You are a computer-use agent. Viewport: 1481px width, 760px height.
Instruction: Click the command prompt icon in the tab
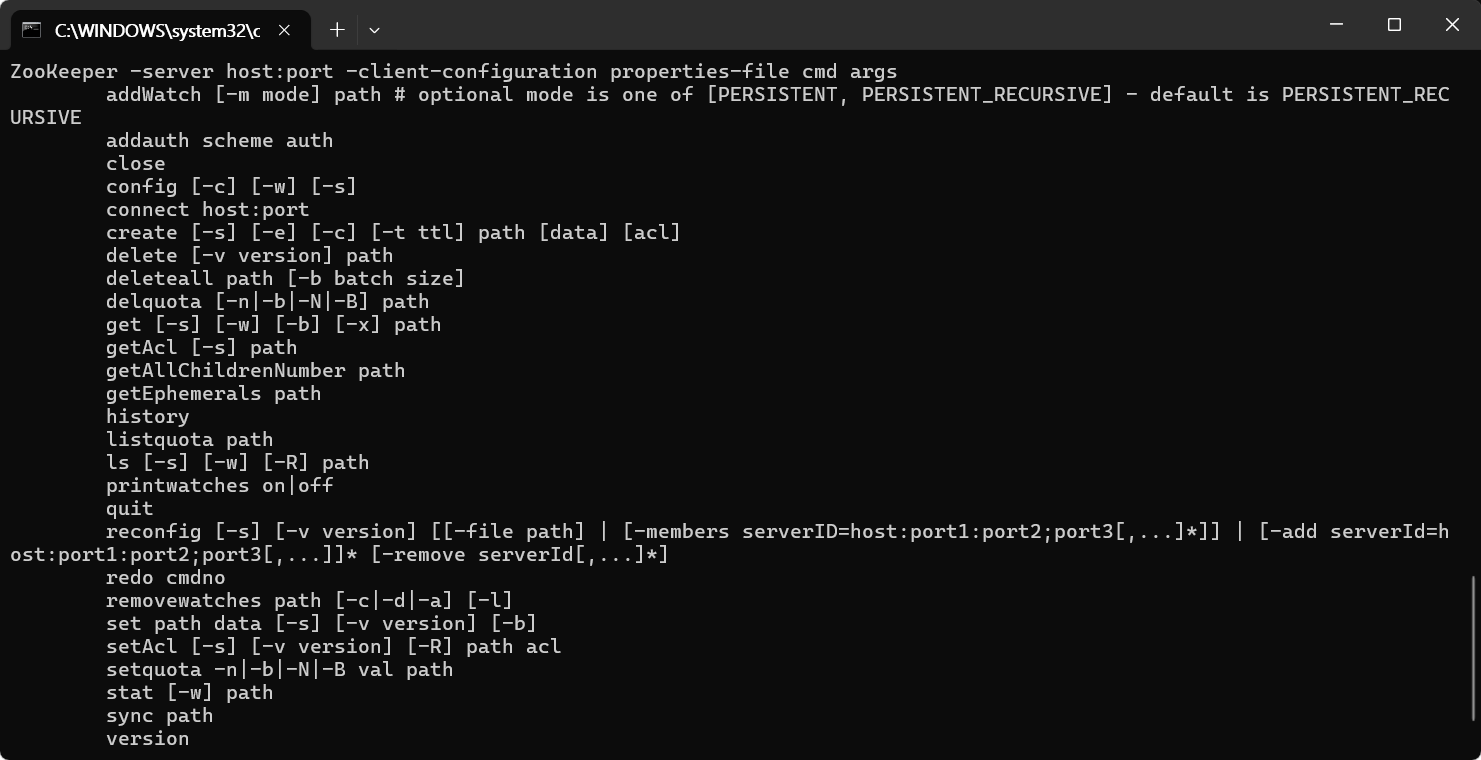coord(32,30)
